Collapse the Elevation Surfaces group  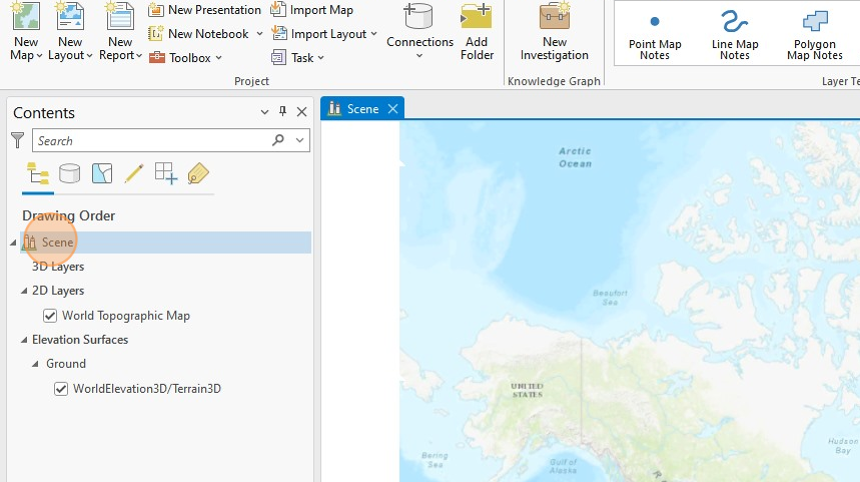click(24, 340)
